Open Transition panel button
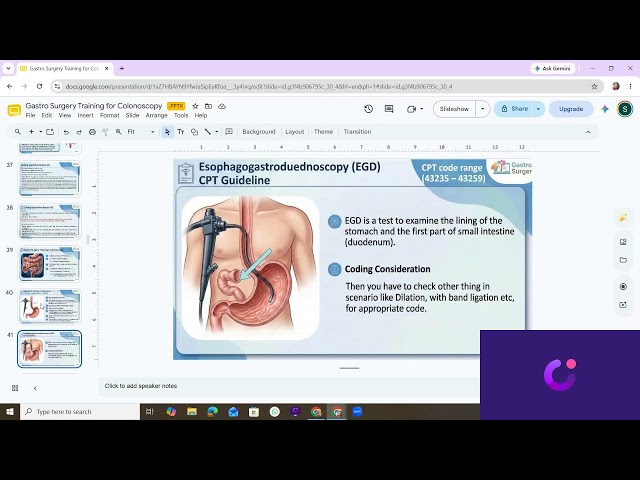The height and width of the screenshot is (480, 640). (358, 132)
